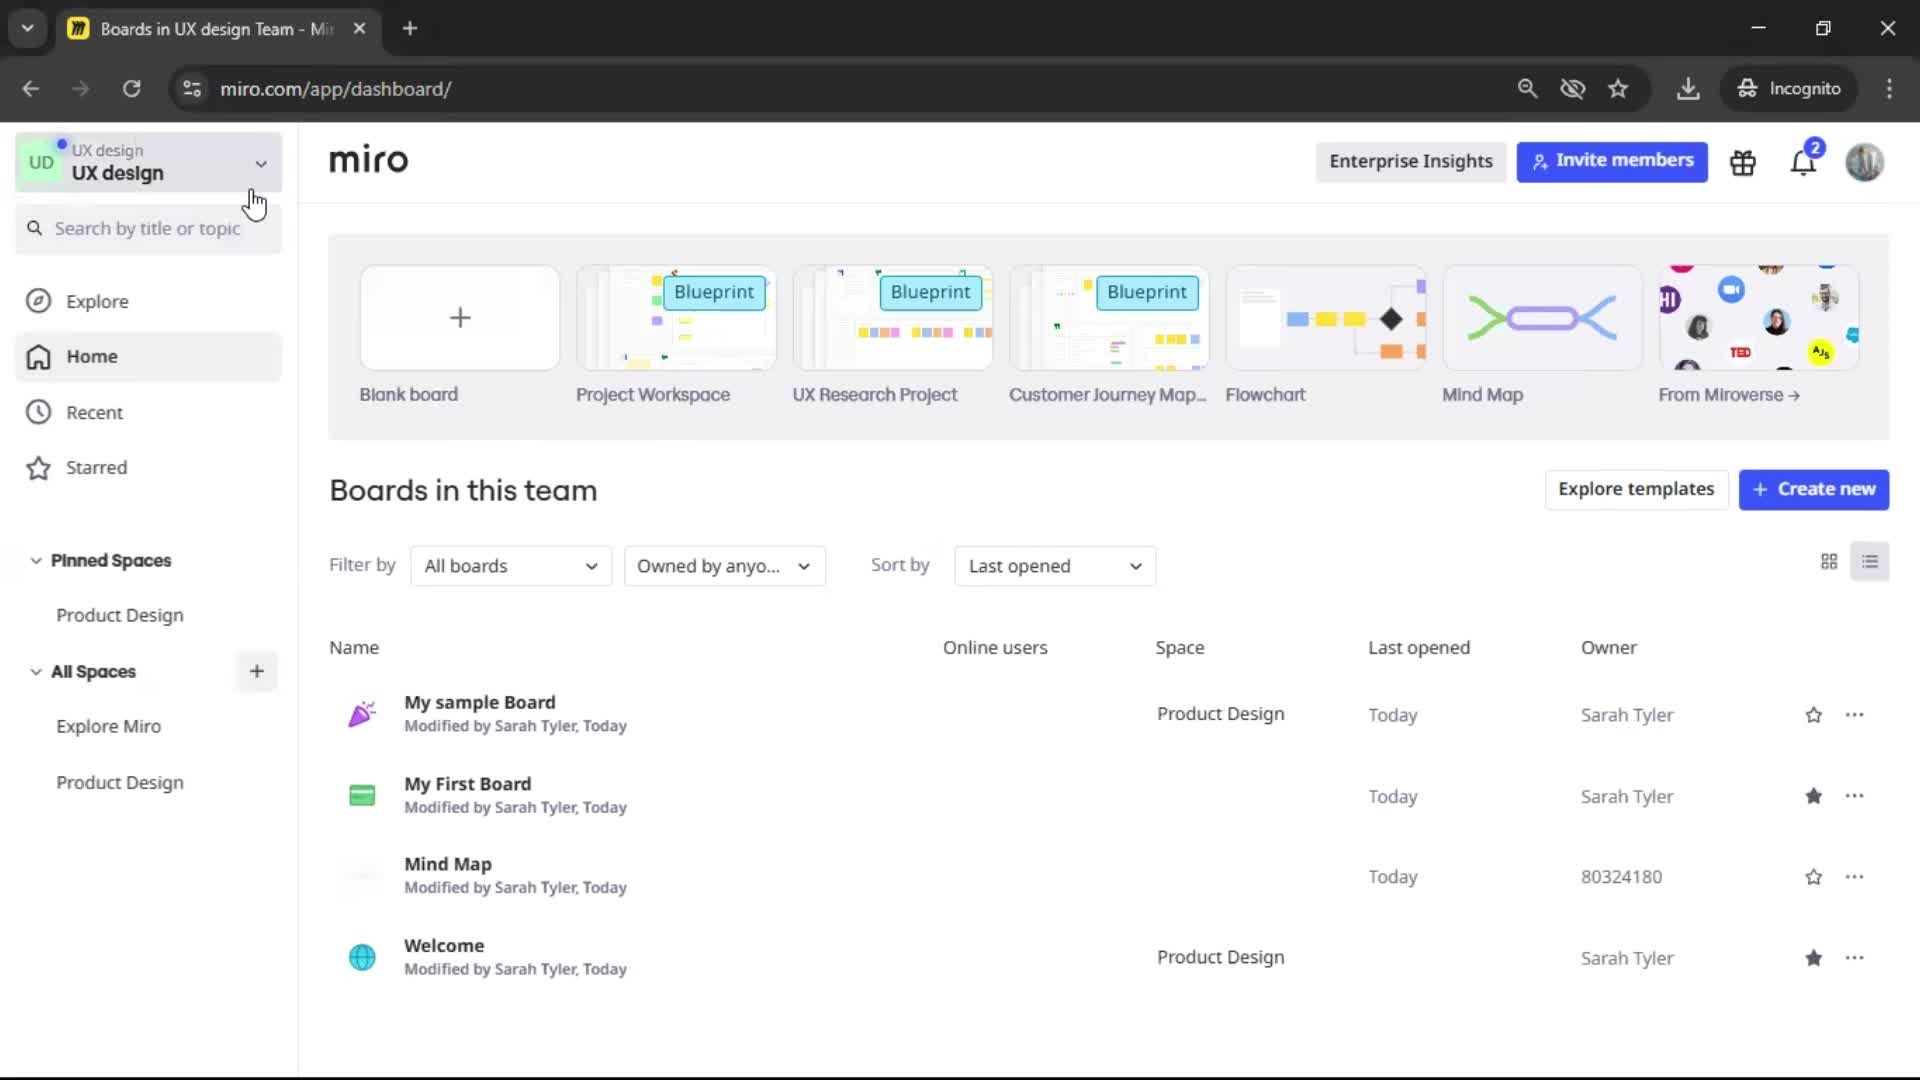Open a new browser tab
Screen dimensions: 1920x1080
[x=410, y=29]
